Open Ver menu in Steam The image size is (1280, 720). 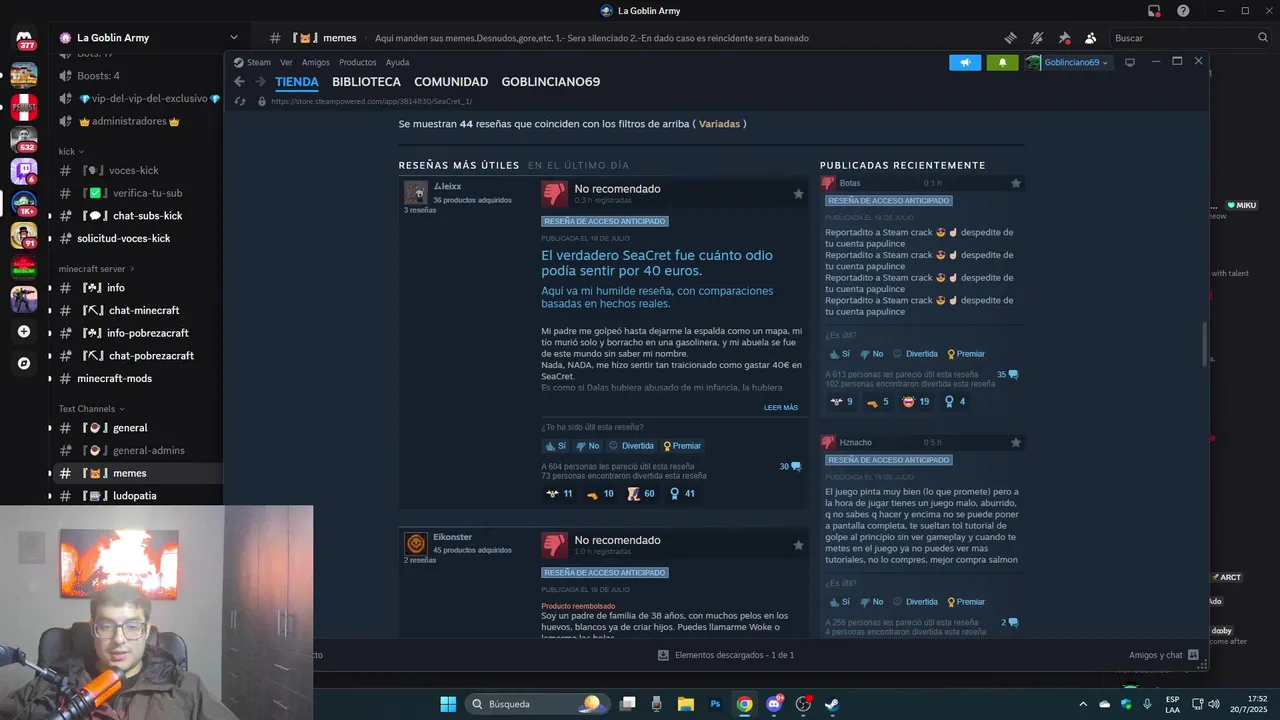pyautogui.click(x=286, y=62)
